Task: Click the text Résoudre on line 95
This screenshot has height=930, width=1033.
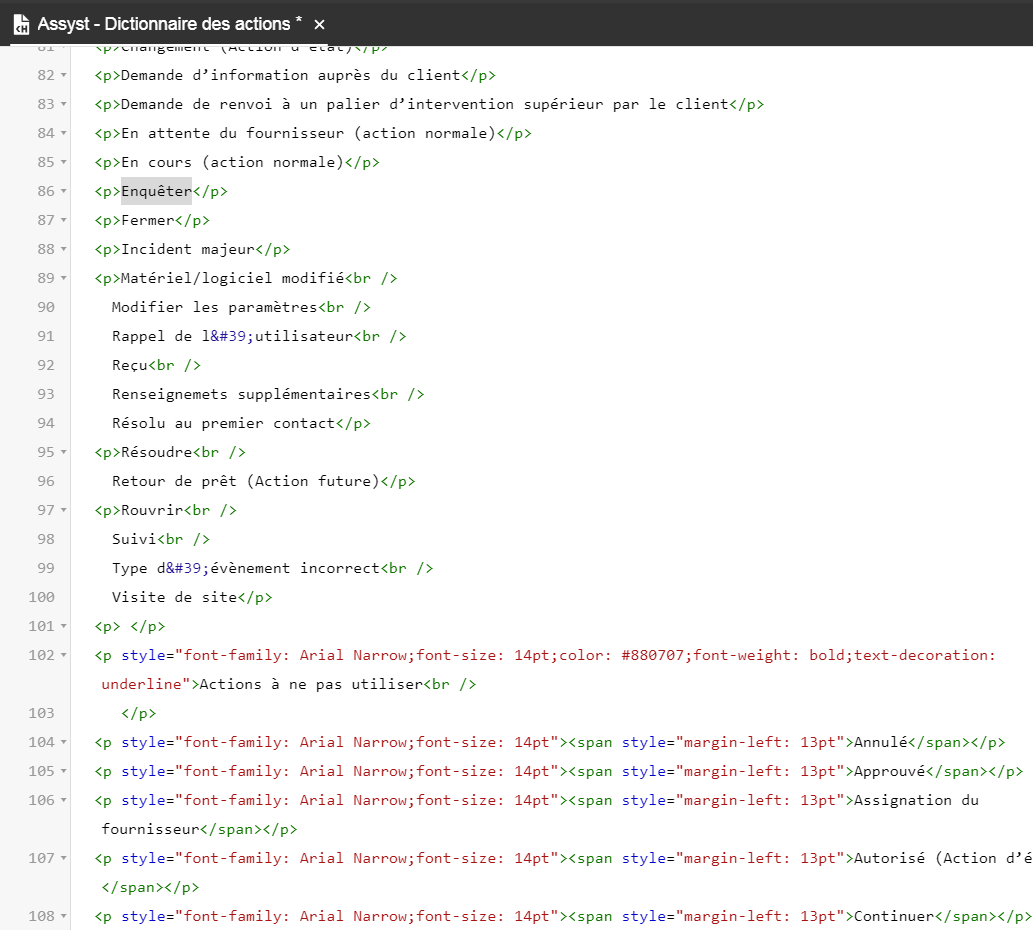Action: tap(157, 452)
